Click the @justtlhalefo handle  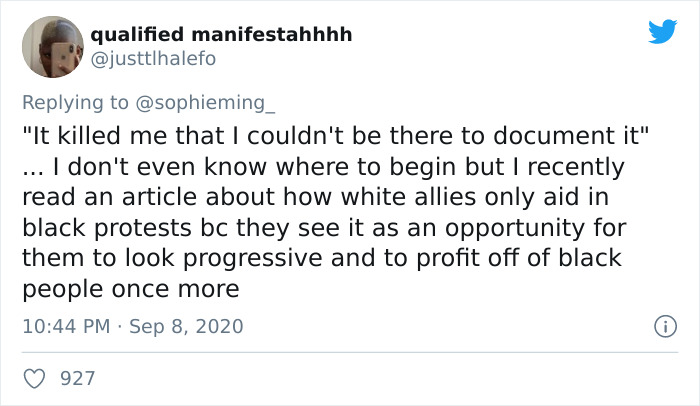[153, 59]
